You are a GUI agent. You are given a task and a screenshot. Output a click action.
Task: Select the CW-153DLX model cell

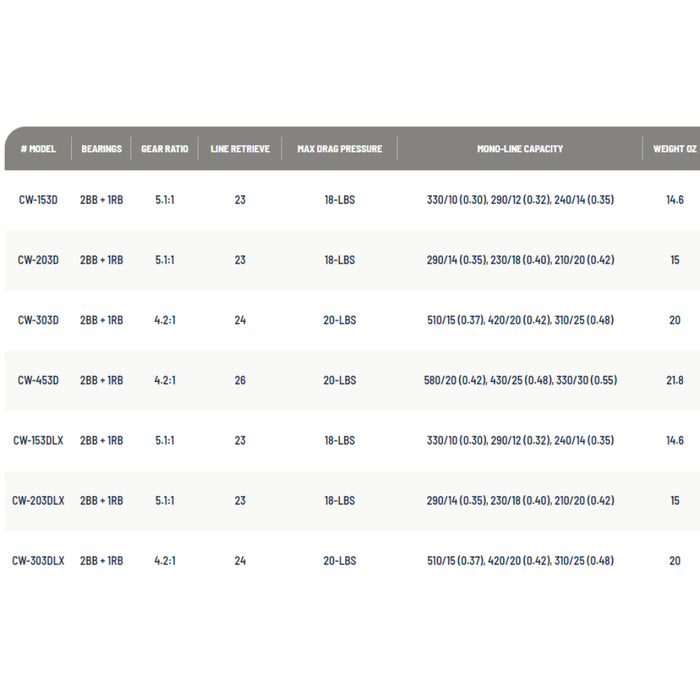coord(38,440)
